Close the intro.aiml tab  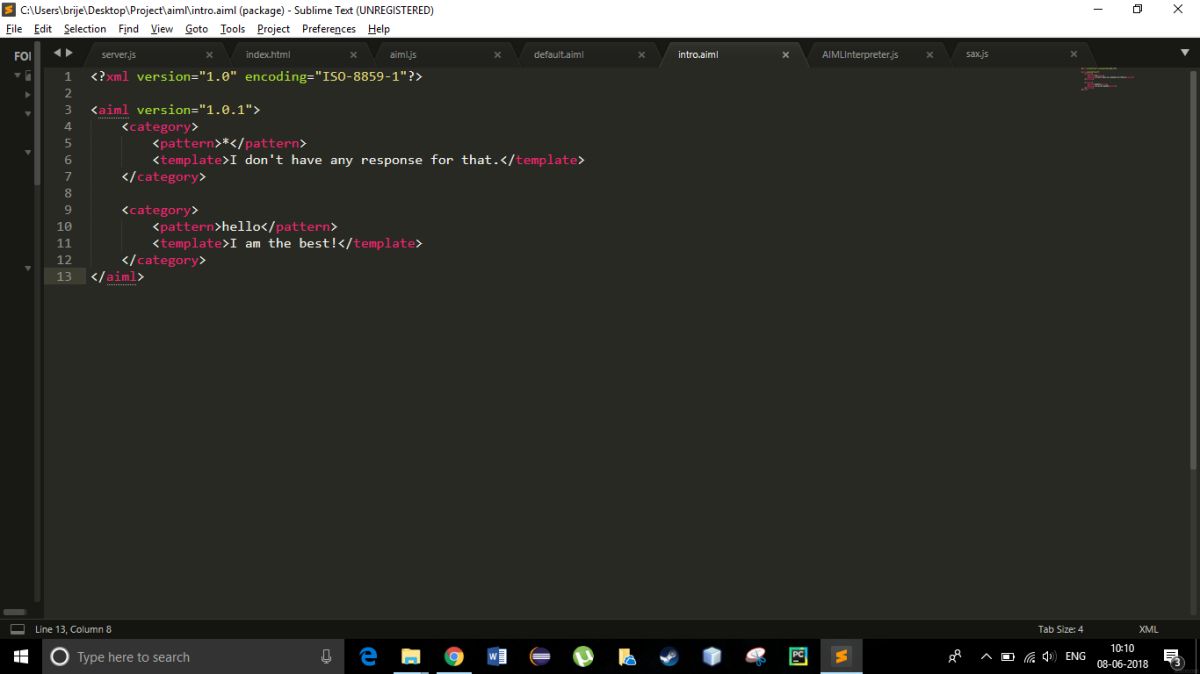pos(785,54)
